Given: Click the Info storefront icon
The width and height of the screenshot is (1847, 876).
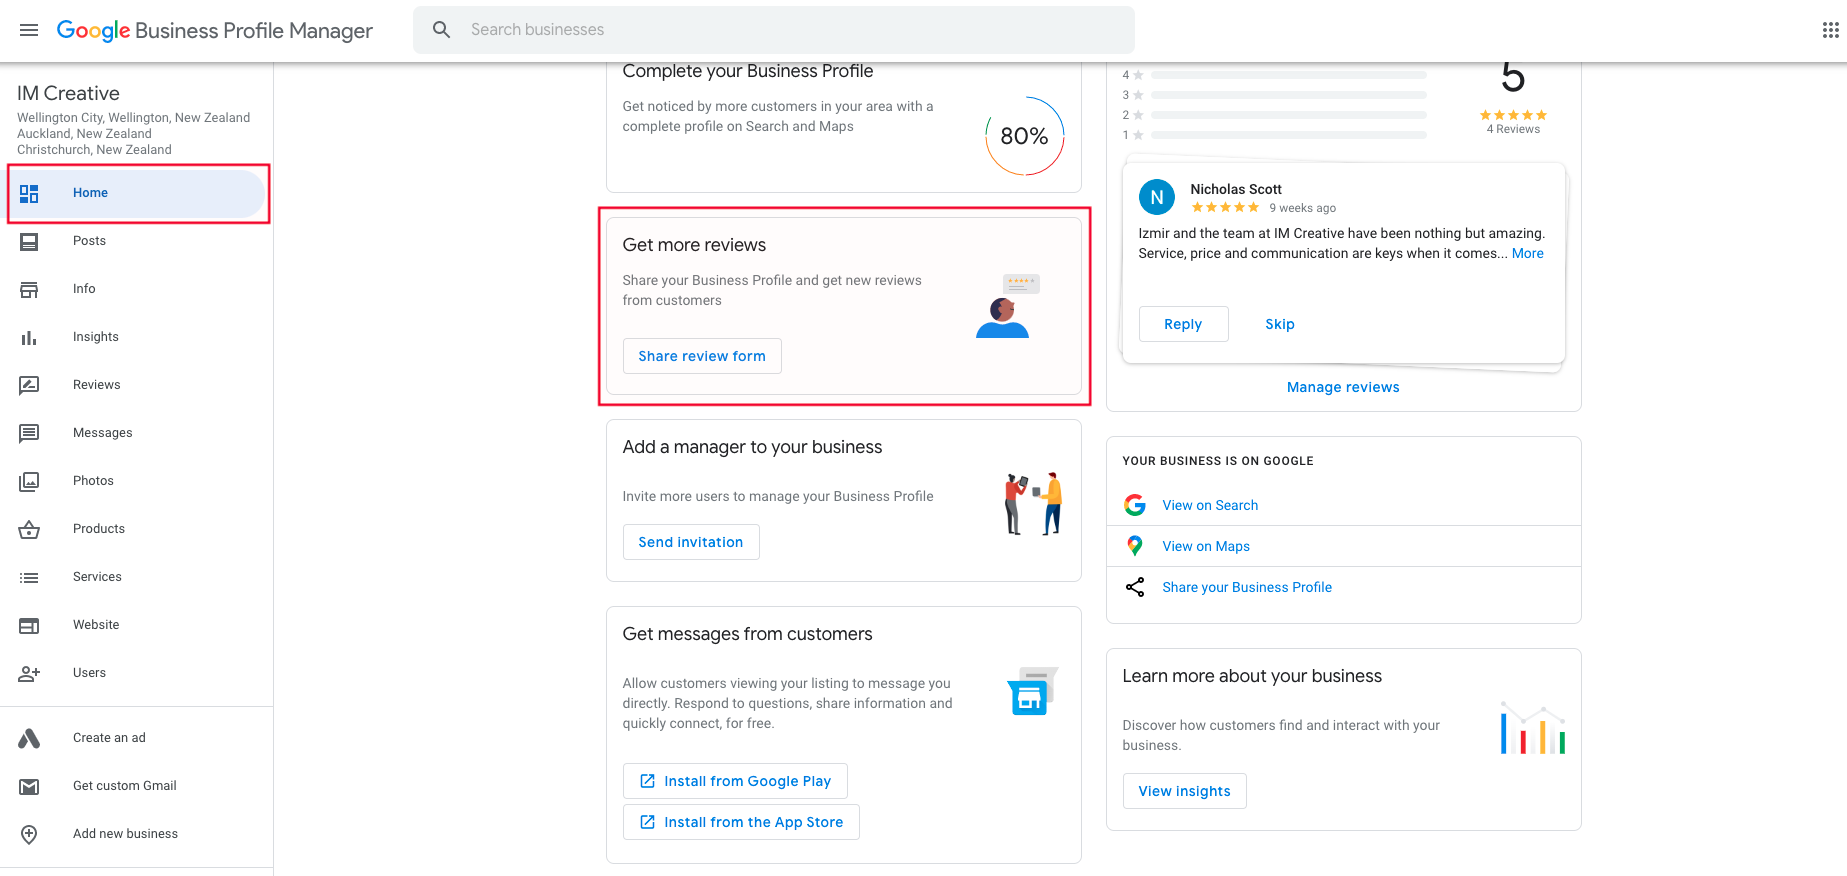Looking at the screenshot, I should pos(29,289).
